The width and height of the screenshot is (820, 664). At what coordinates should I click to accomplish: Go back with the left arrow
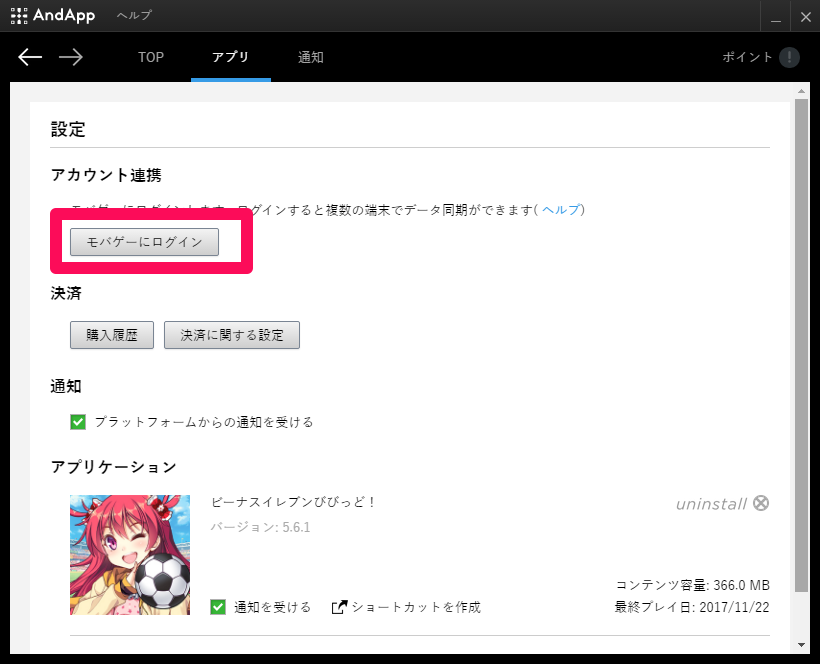[30, 57]
